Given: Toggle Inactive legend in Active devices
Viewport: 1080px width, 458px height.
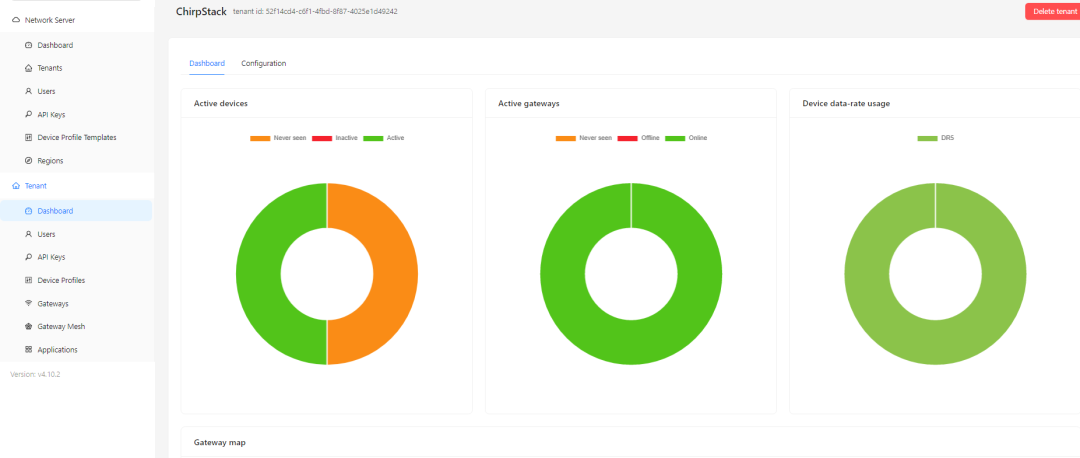Looking at the screenshot, I should pyautogui.click(x=335, y=138).
